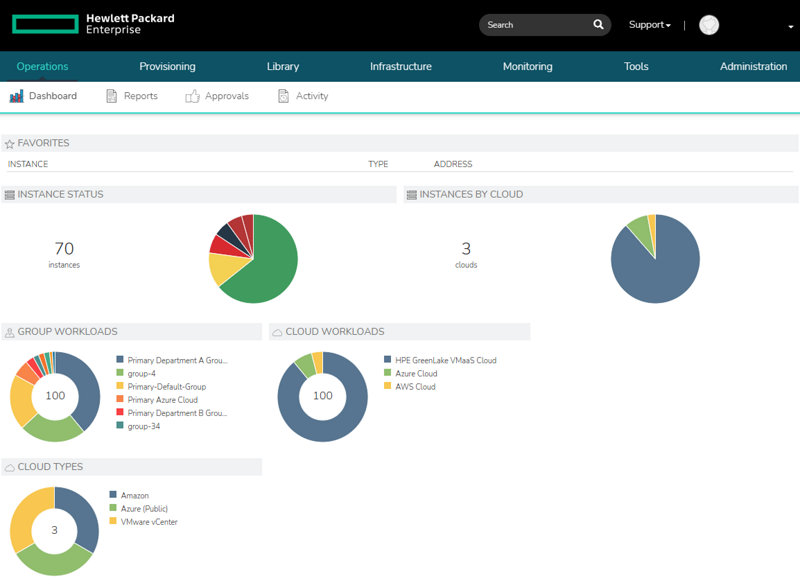Select HPE GreenLake VMaaS Cloud legend swatch

tap(388, 360)
